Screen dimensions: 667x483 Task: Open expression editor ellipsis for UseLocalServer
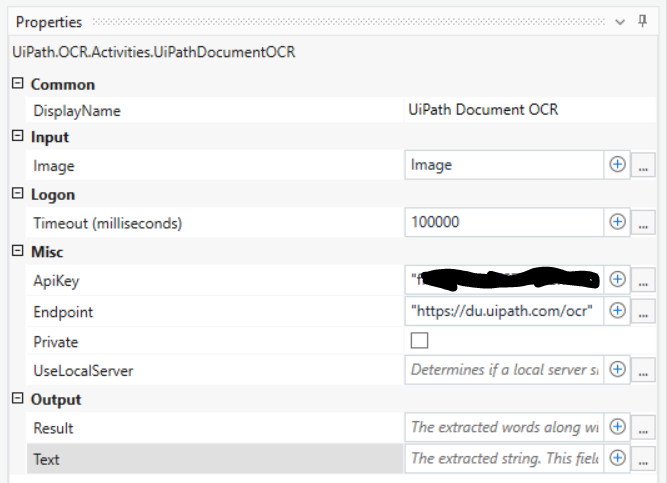tap(643, 371)
